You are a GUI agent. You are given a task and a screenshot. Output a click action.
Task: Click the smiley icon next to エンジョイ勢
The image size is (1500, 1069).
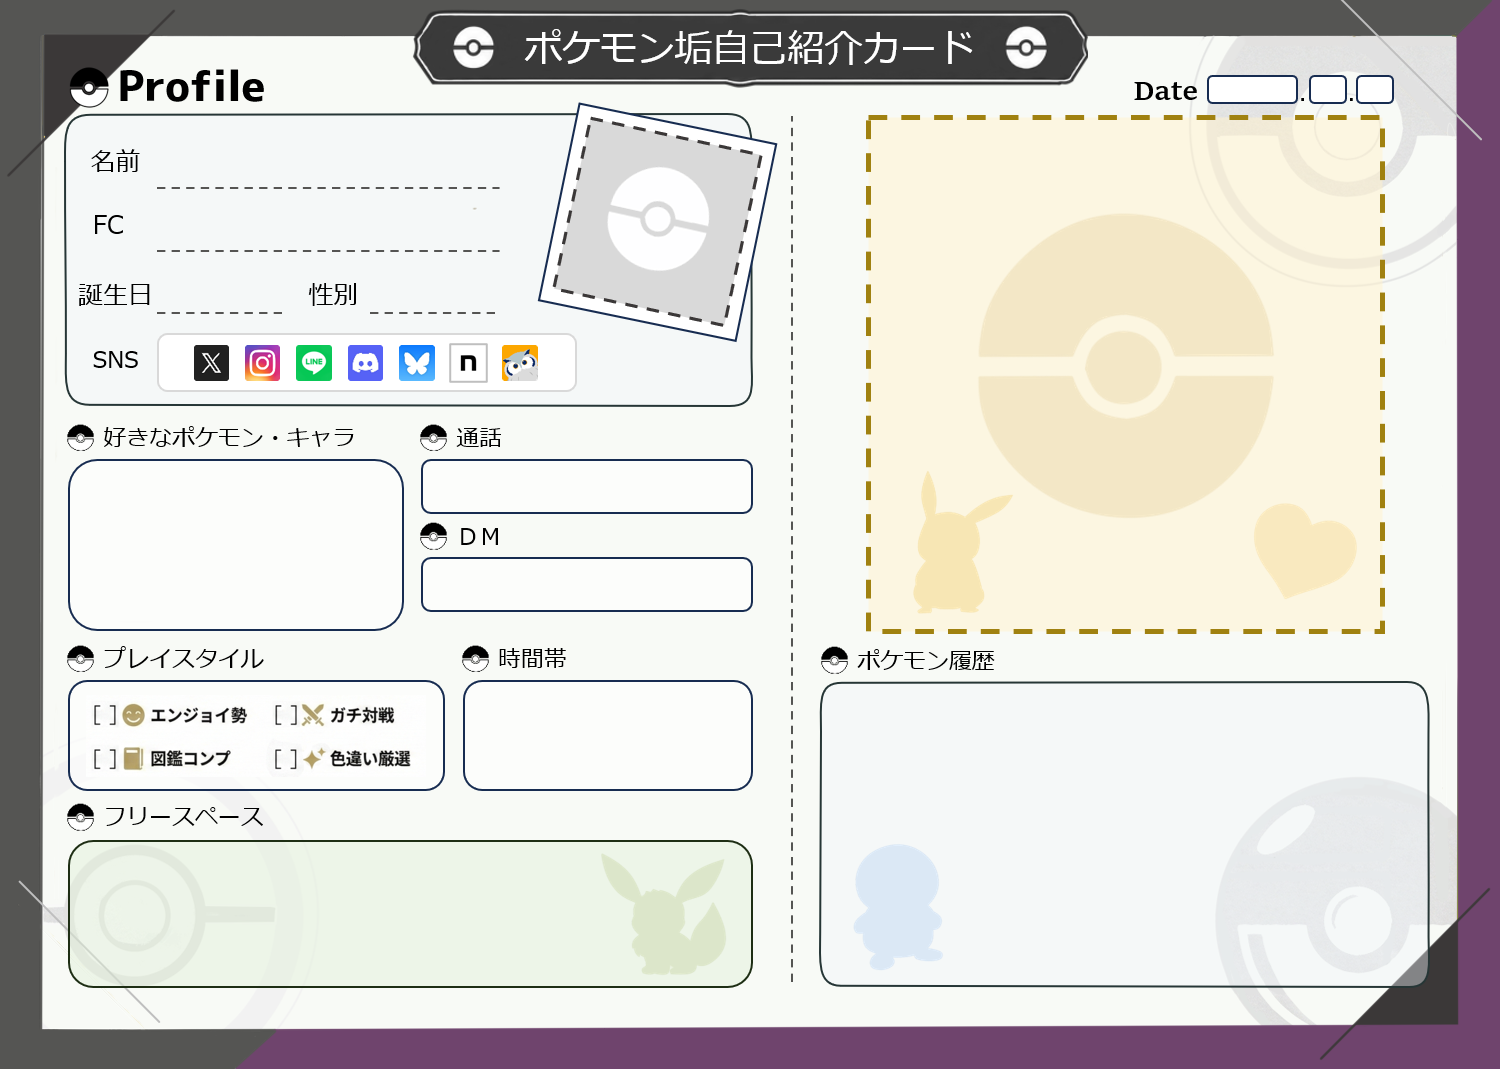(x=134, y=715)
